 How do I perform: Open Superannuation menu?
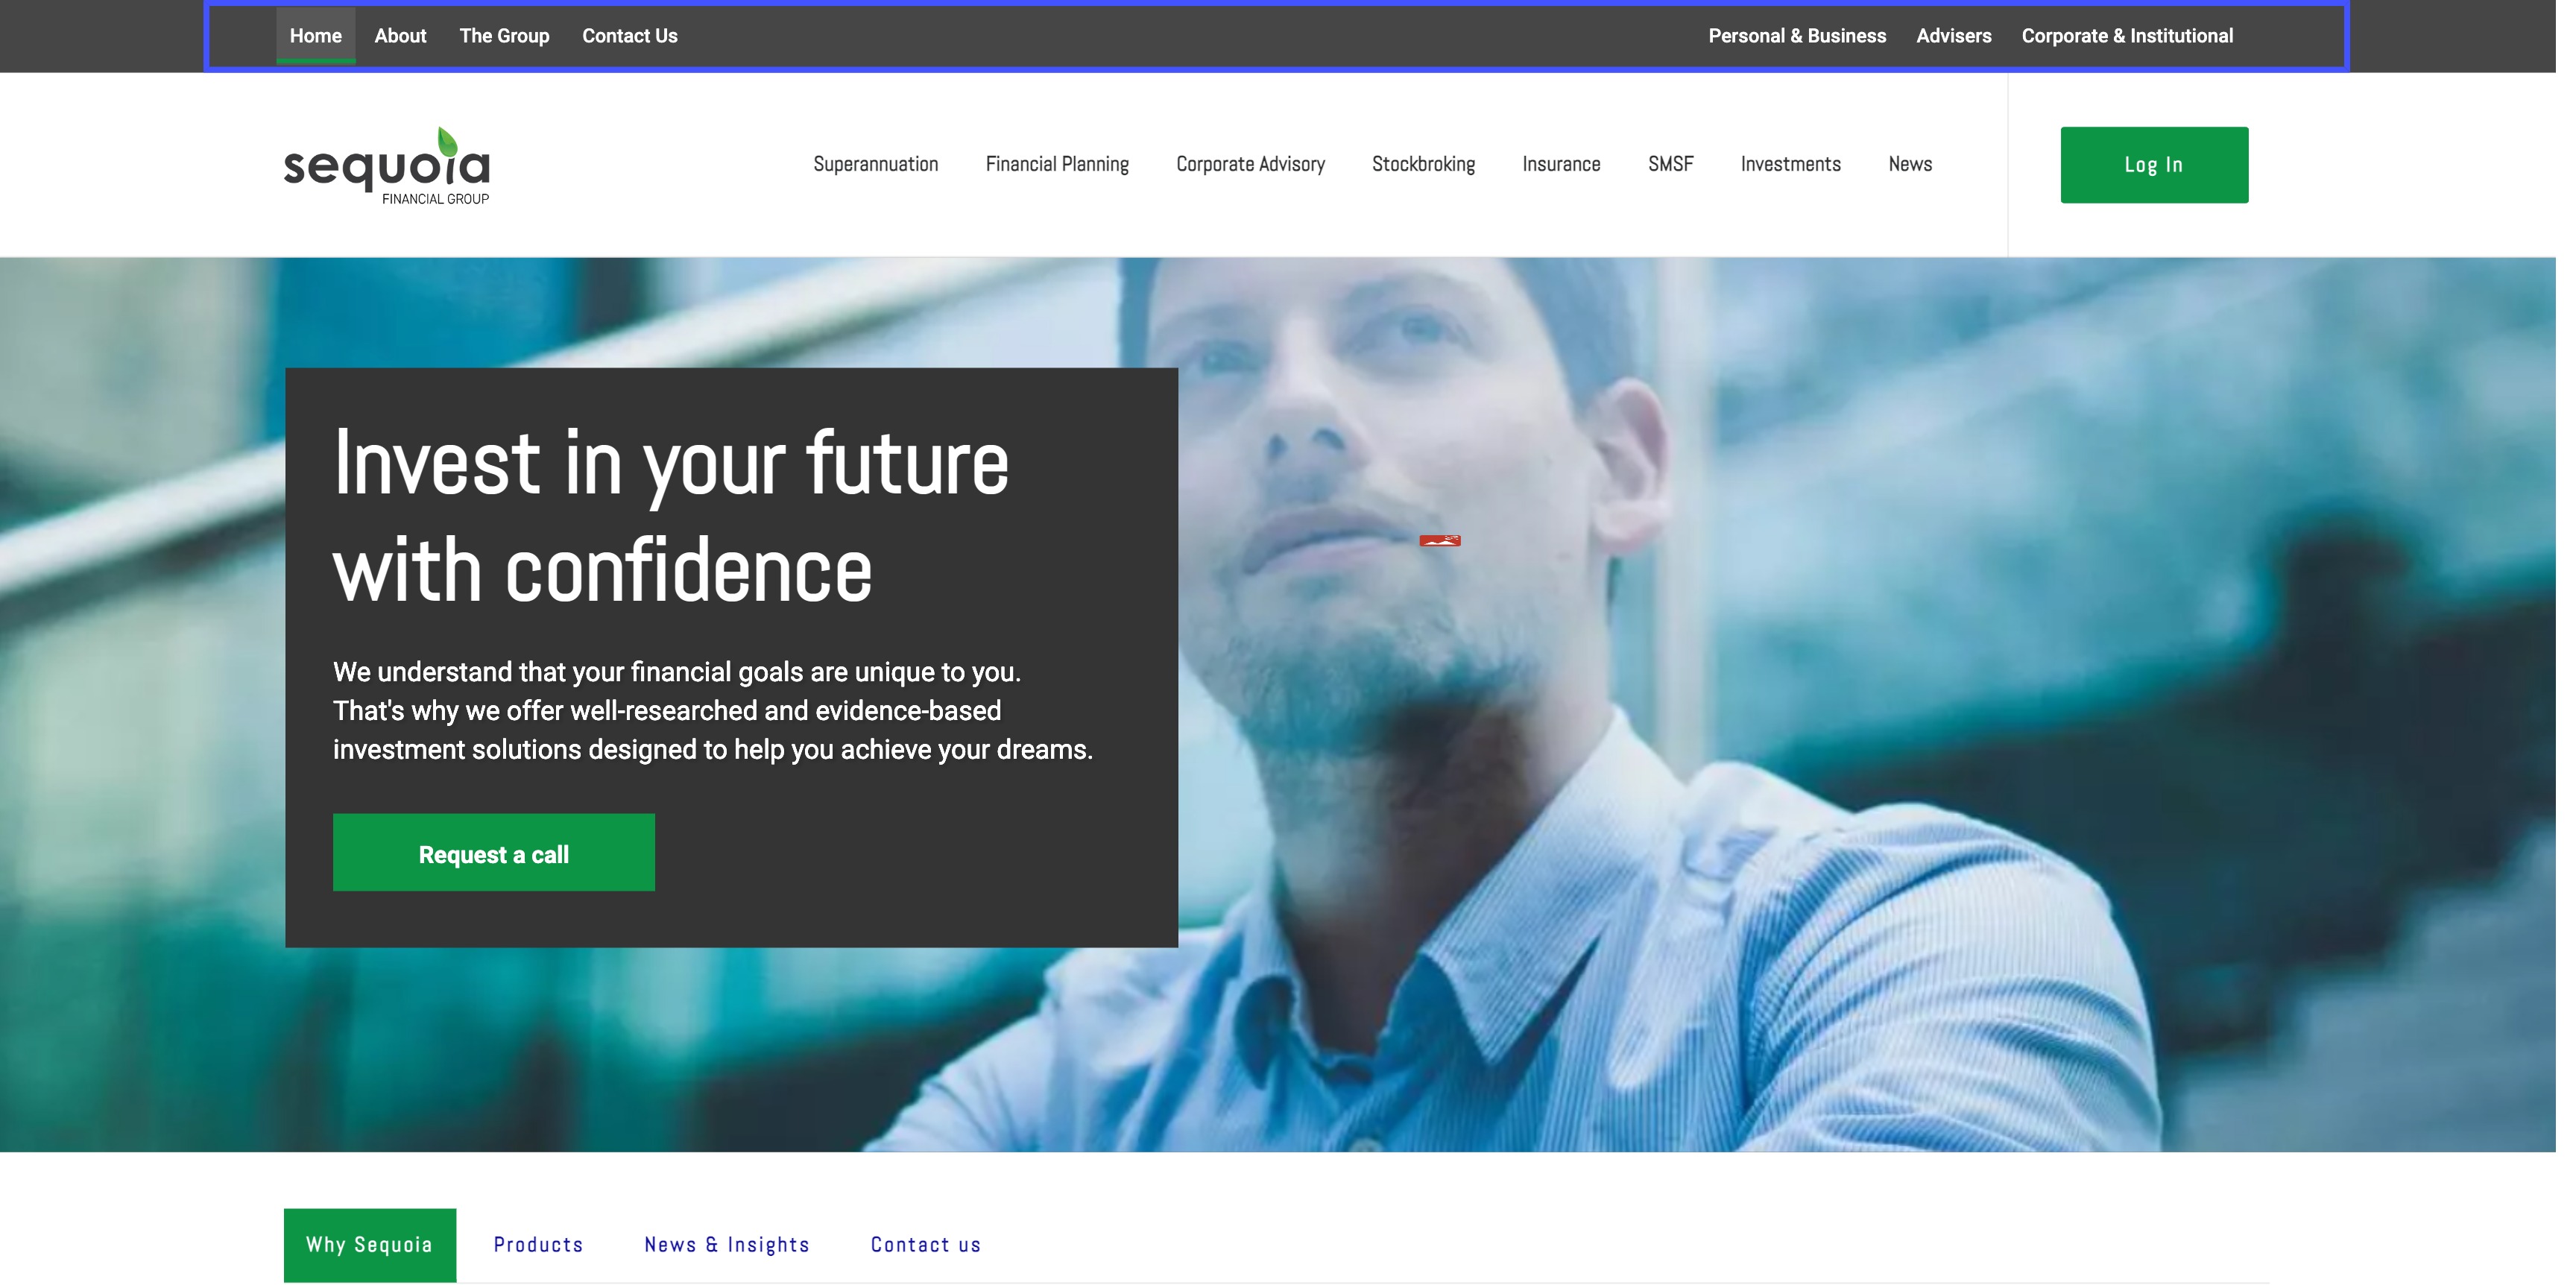[x=876, y=164]
